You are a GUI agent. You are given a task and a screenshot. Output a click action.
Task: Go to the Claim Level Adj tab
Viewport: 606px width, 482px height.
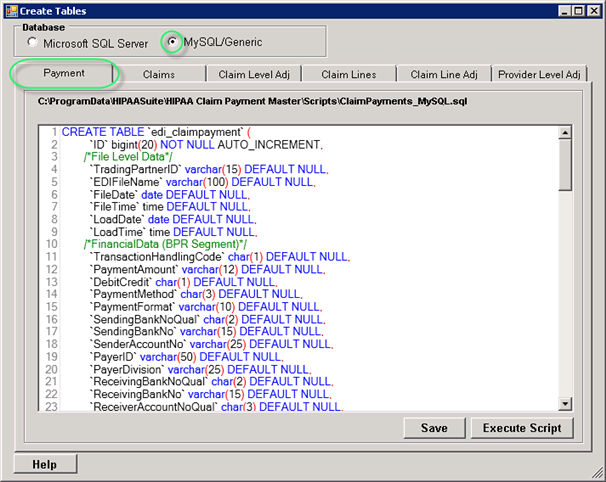coord(253,74)
